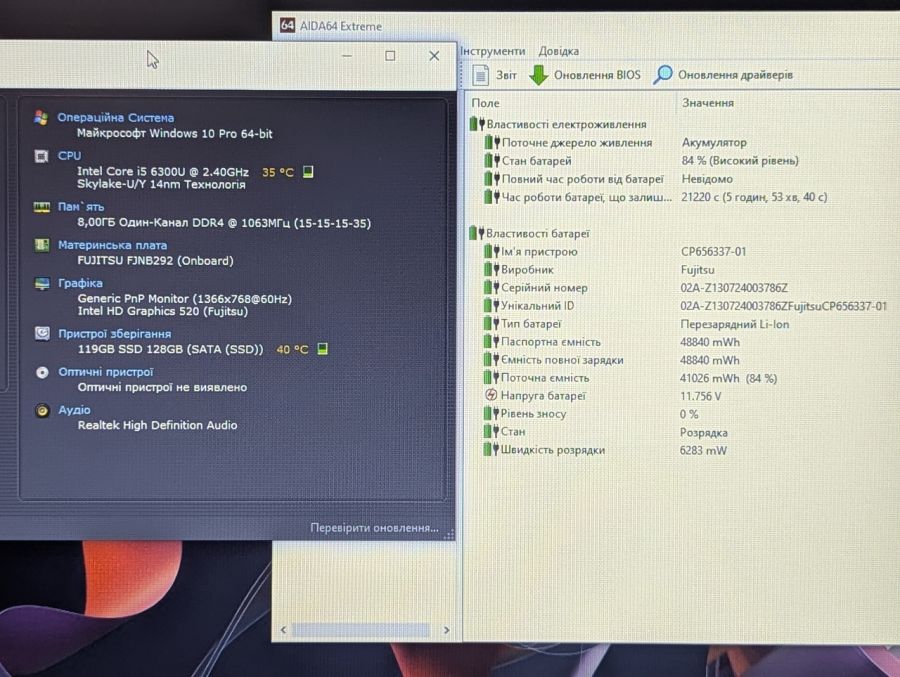Select the value 41026 mWh (84 %)

[728, 378]
